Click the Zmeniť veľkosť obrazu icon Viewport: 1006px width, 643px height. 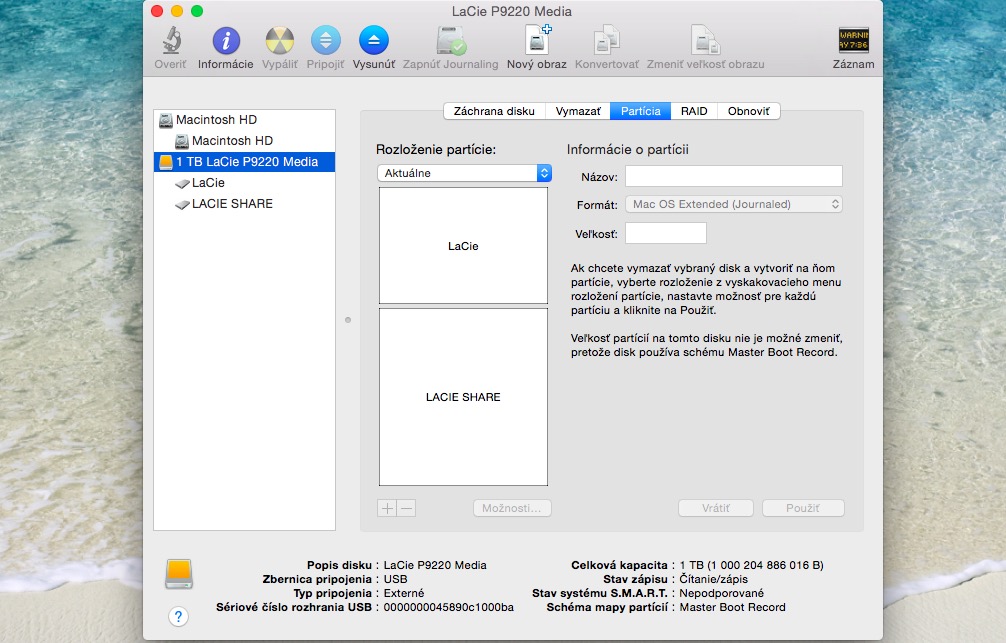(705, 40)
